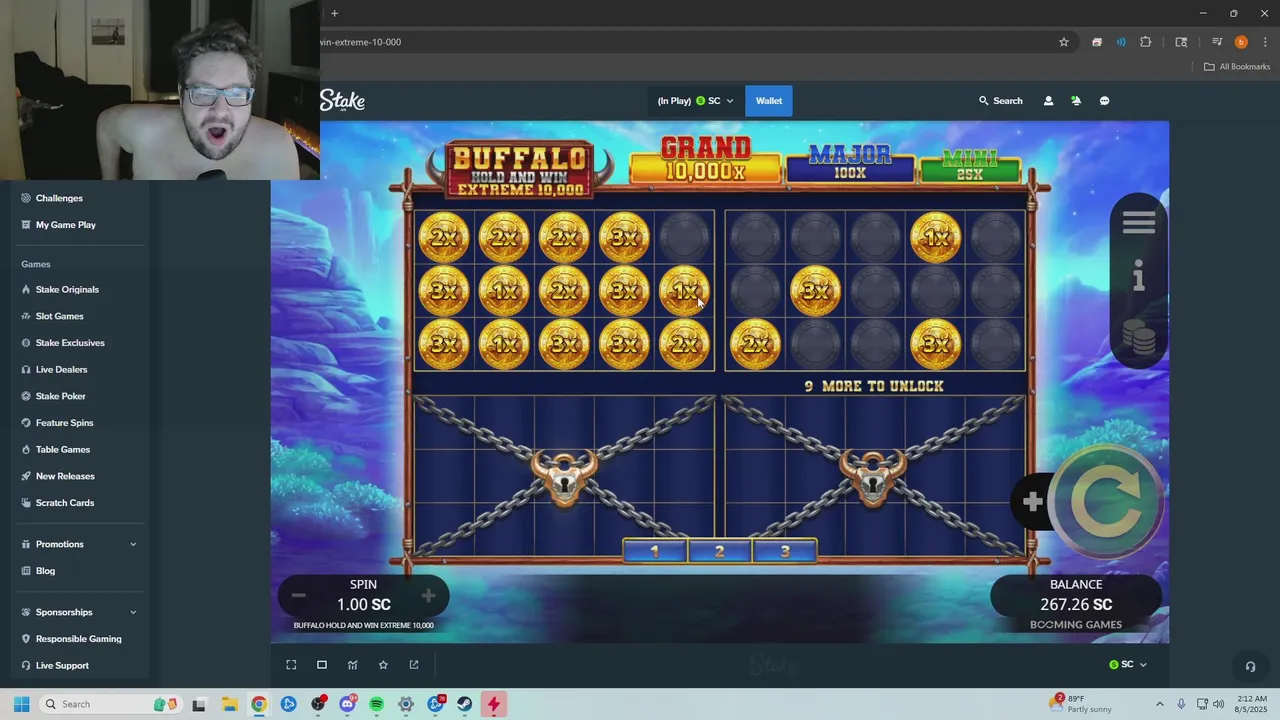Open Chrome extensions puzzle icon
Image resolution: width=1280 pixels, height=720 pixels.
[1146, 42]
